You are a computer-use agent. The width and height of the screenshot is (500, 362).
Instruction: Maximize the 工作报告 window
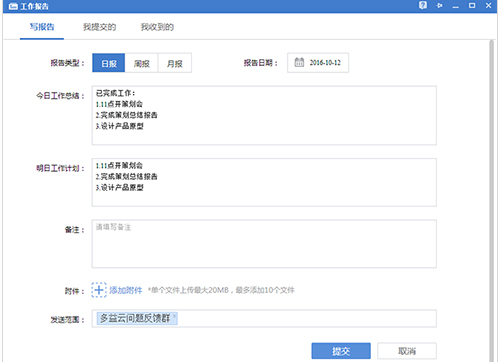(x=472, y=5)
